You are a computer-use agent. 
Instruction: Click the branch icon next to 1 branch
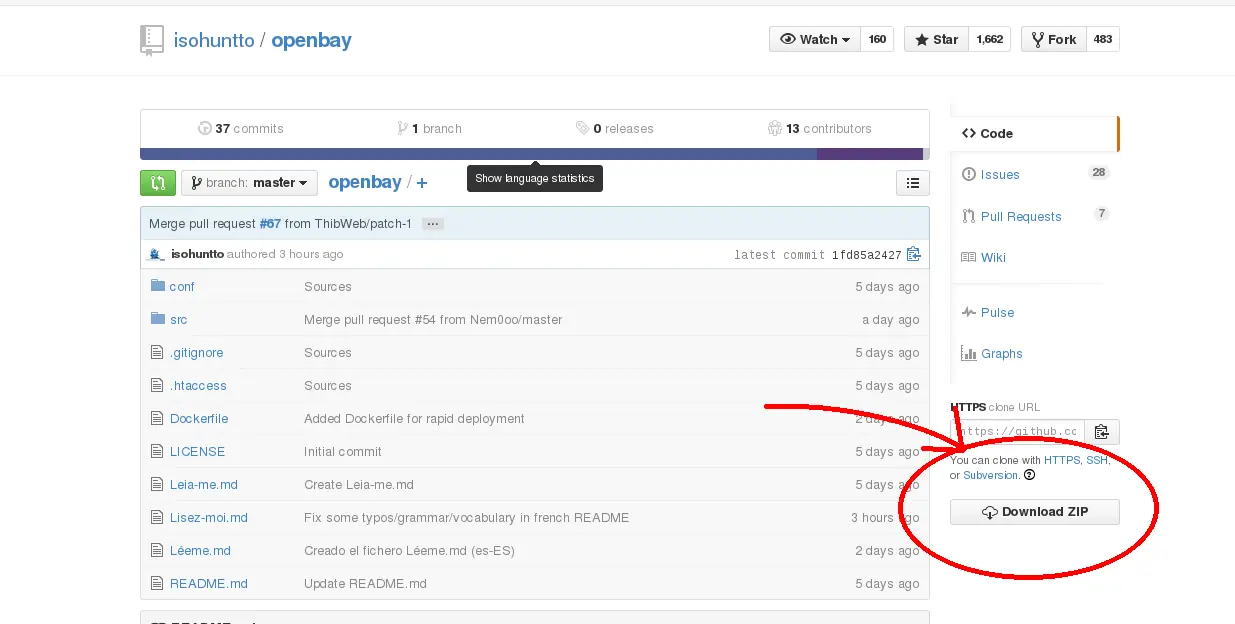pos(404,128)
